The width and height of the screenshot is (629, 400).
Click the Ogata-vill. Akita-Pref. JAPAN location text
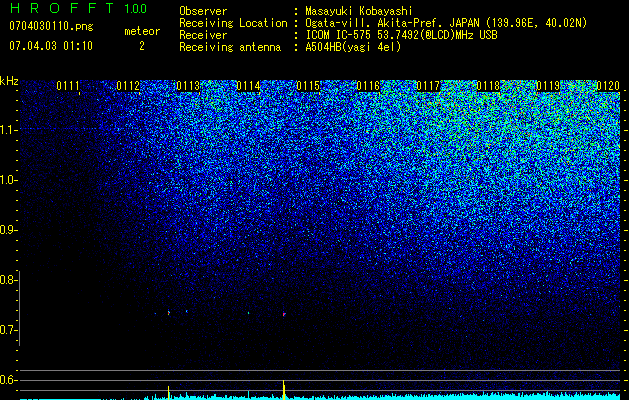pyautogui.click(x=446, y=23)
